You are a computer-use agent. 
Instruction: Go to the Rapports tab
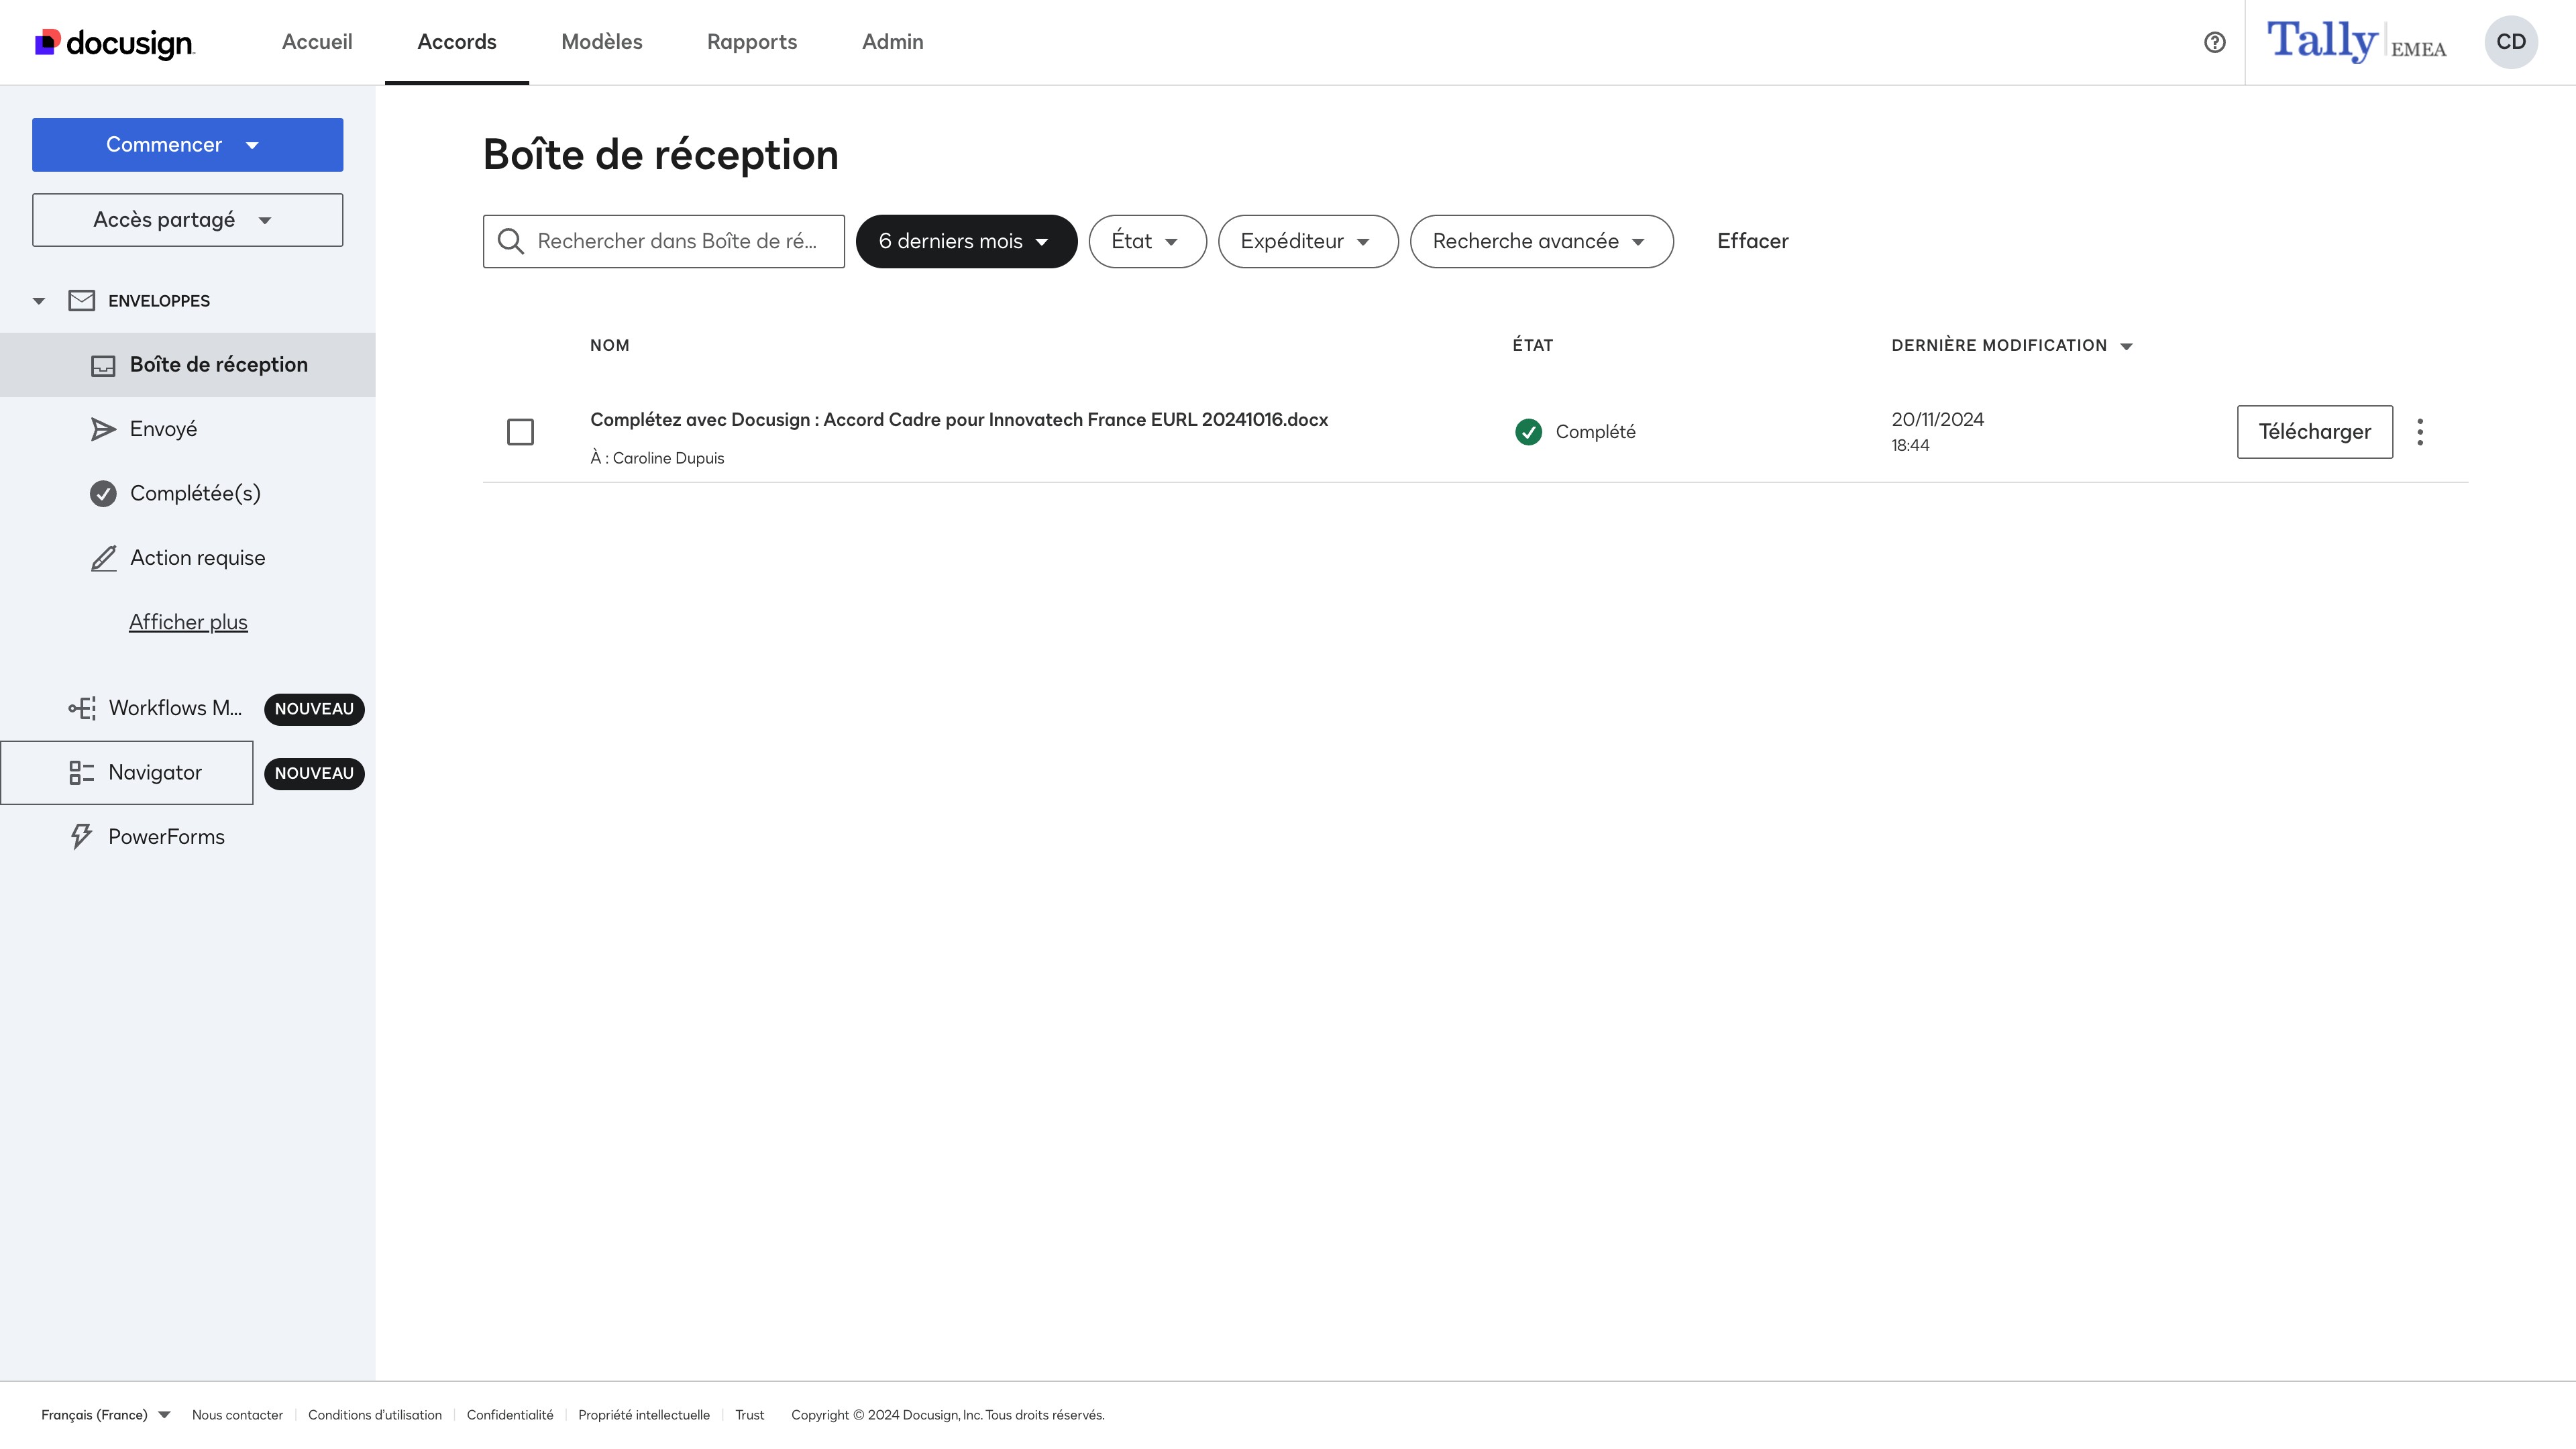click(x=751, y=42)
